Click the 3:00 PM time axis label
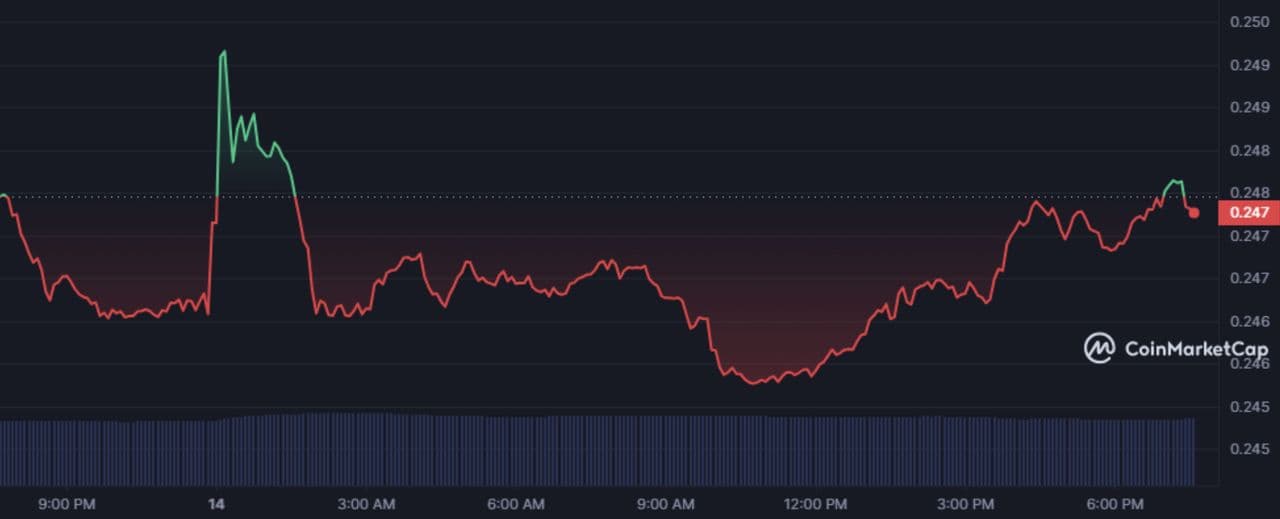Viewport: 1280px width, 519px height. coord(966,503)
